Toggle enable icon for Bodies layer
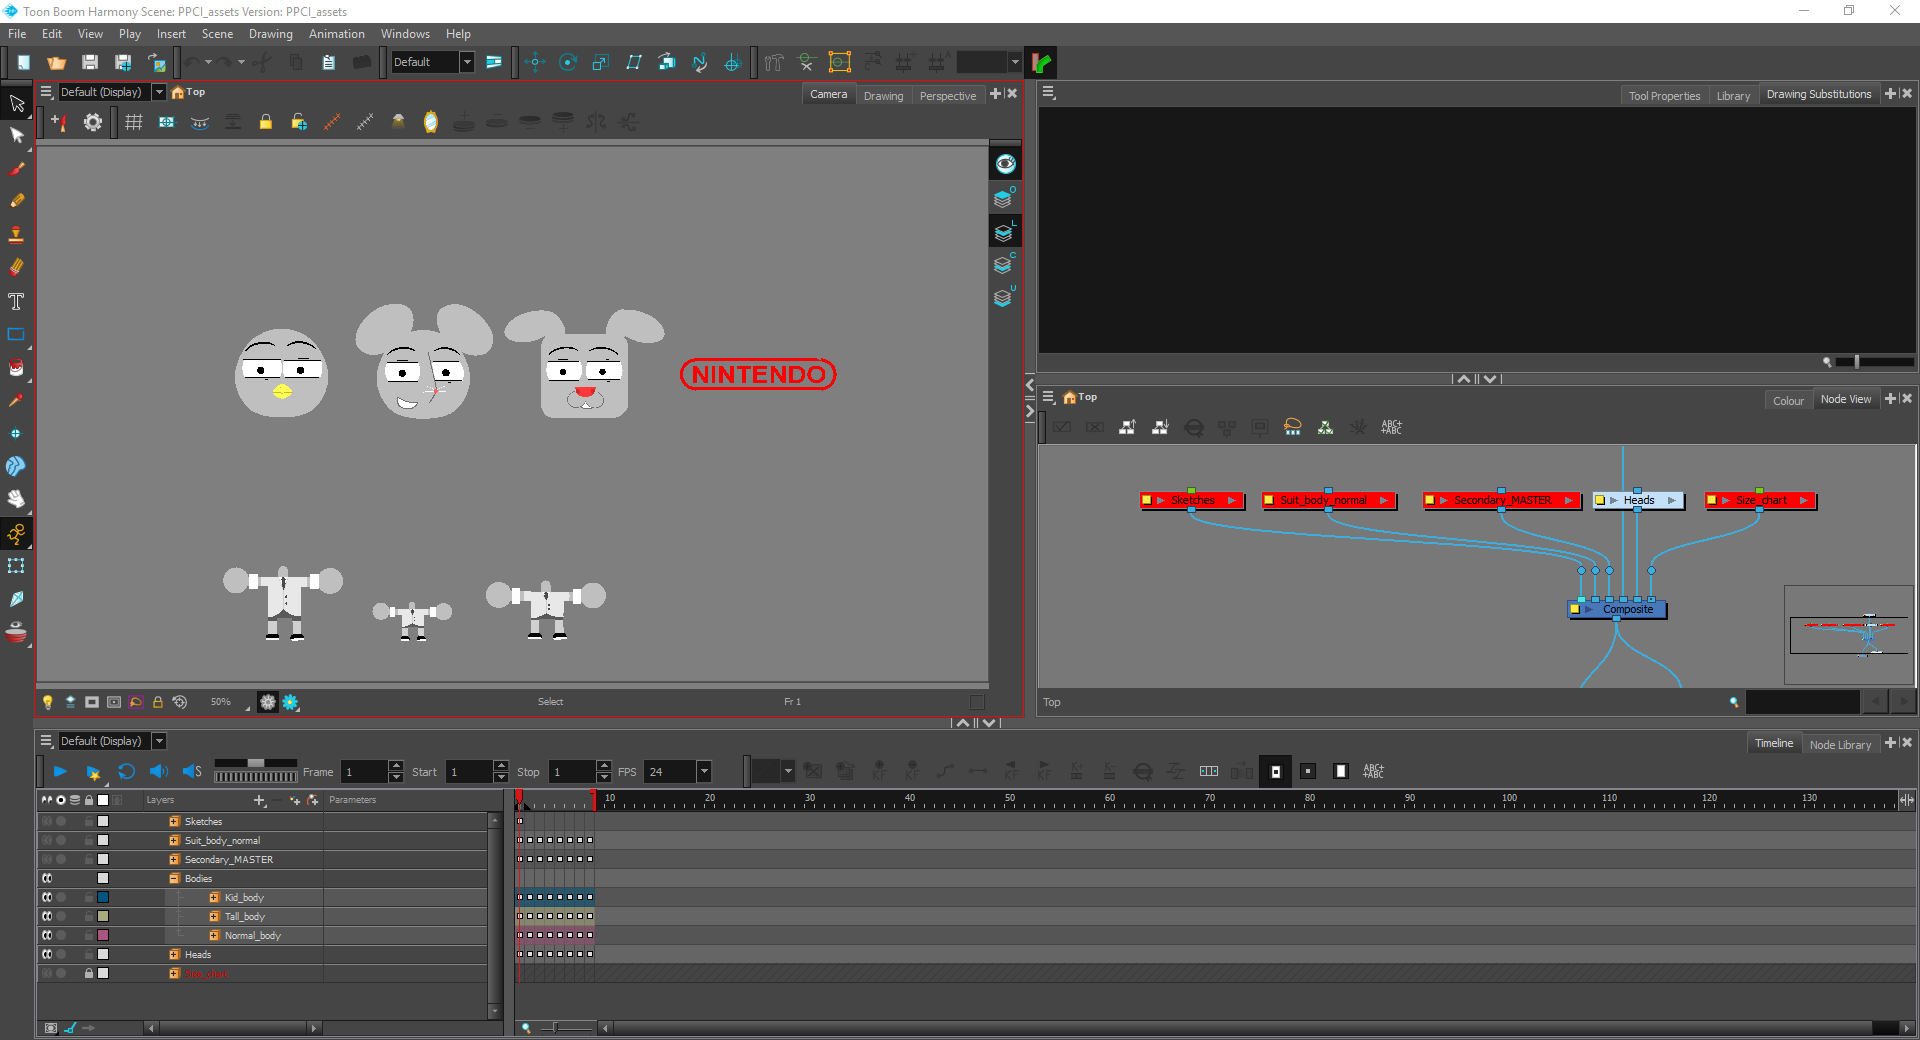The width and height of the screenshot is (1920, 1040). pos(47,878)
